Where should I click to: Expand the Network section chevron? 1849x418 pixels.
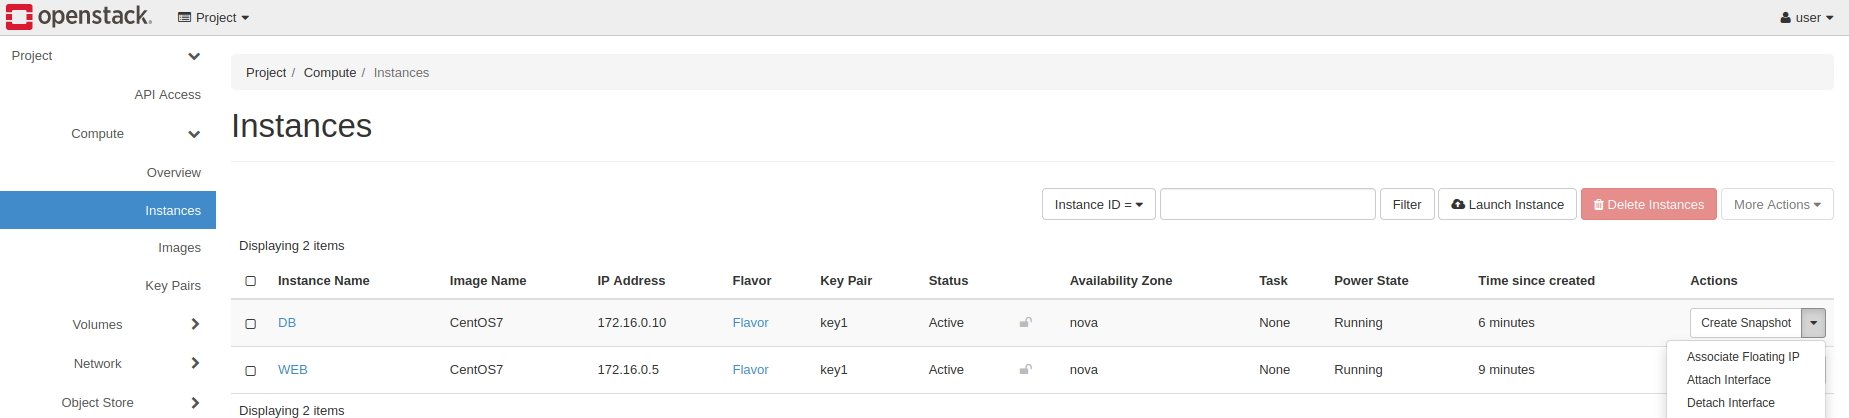coord(195,363)
